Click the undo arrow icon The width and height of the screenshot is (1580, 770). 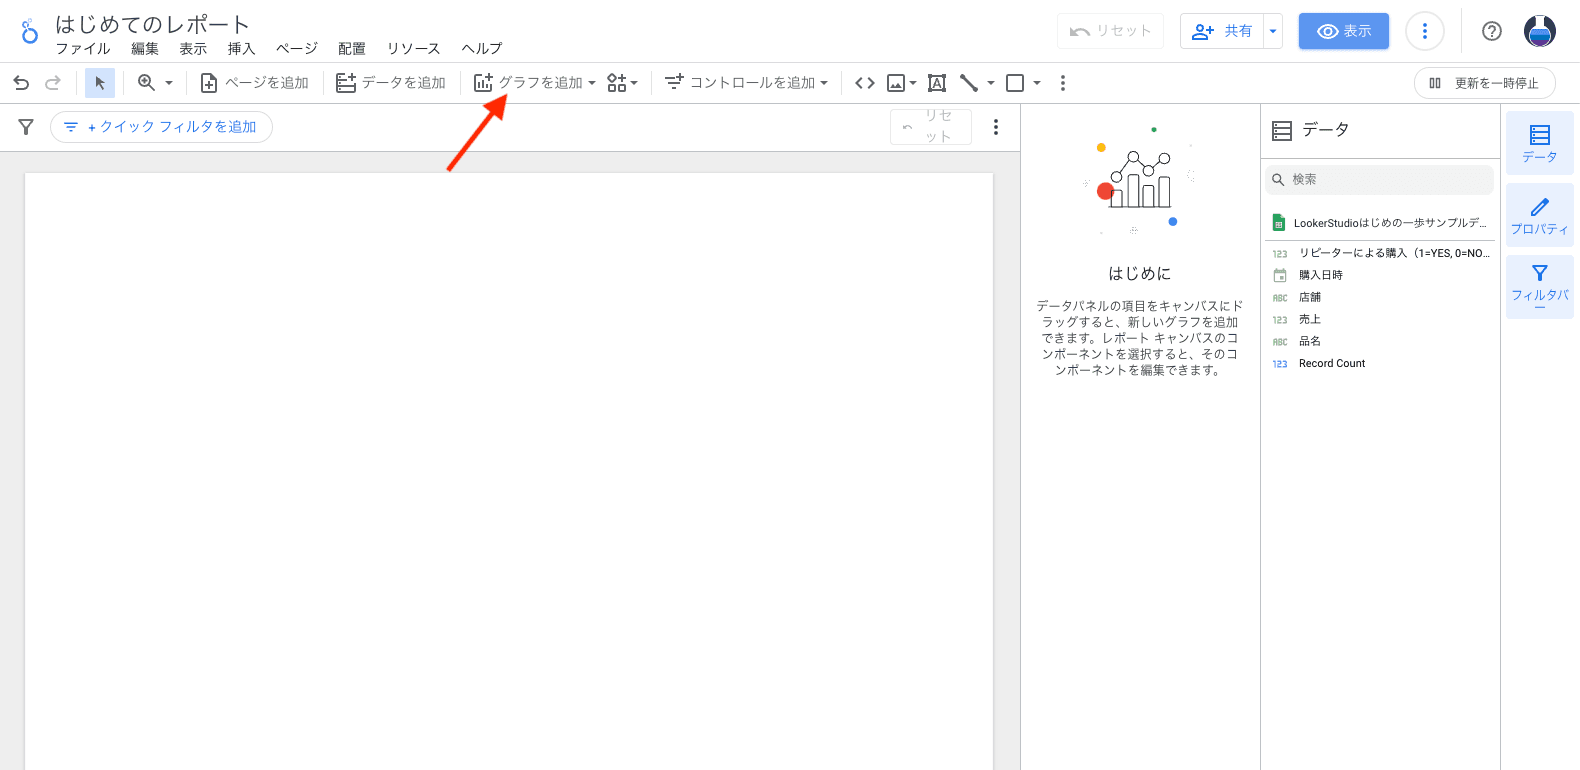21,83
